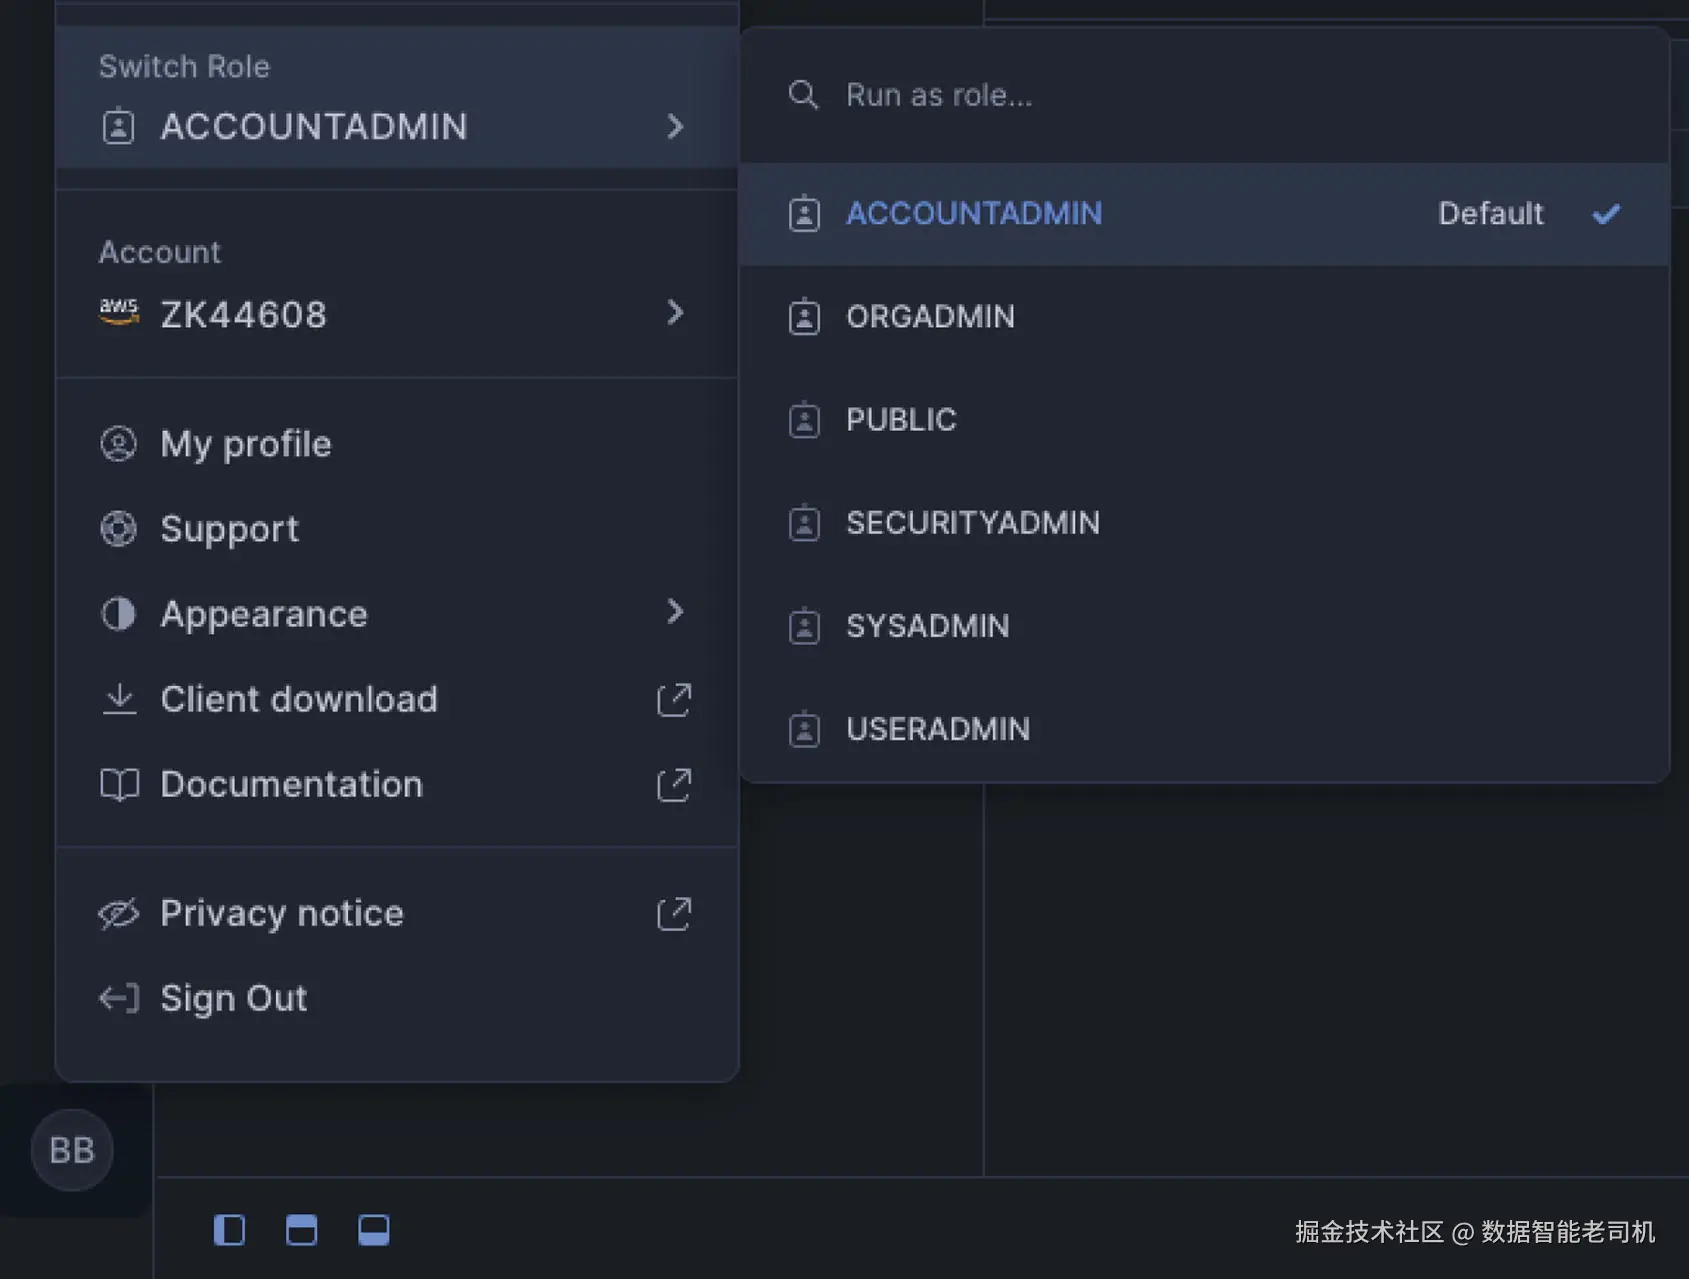Click the AWS logo icon next to ZK44608
1689x1279 pixels.
pyautogui.click(x=119, y=312)
